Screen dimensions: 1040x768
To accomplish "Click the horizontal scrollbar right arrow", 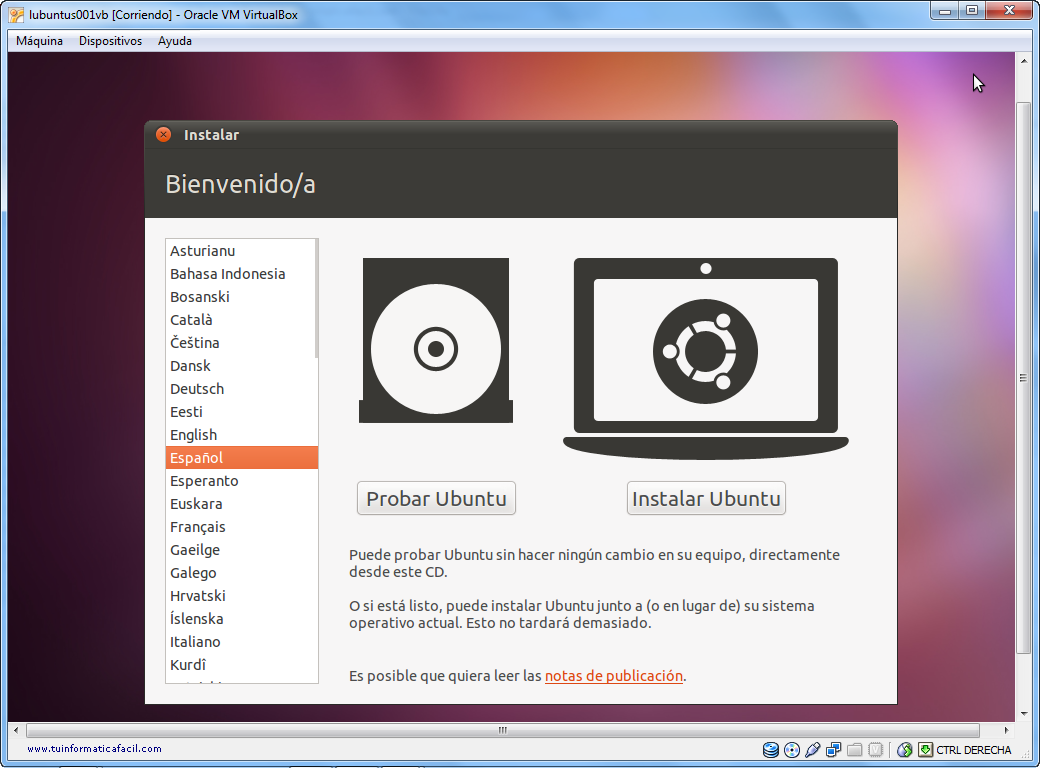I will (x=1006, y=730).
